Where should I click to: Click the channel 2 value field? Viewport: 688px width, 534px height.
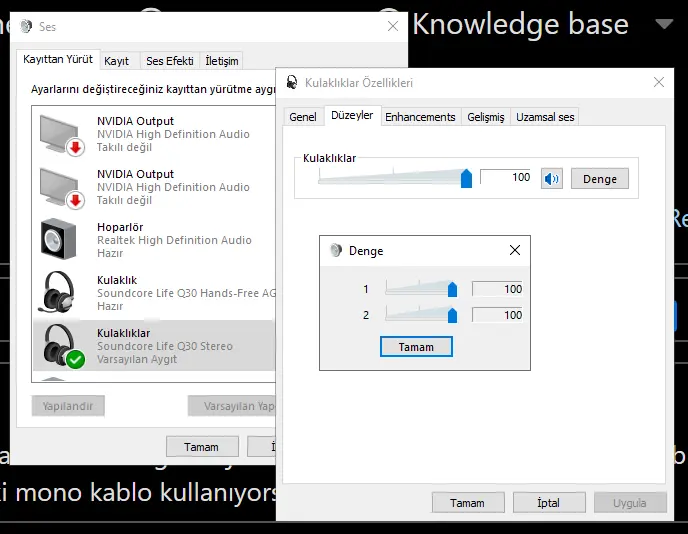(497, 315)
